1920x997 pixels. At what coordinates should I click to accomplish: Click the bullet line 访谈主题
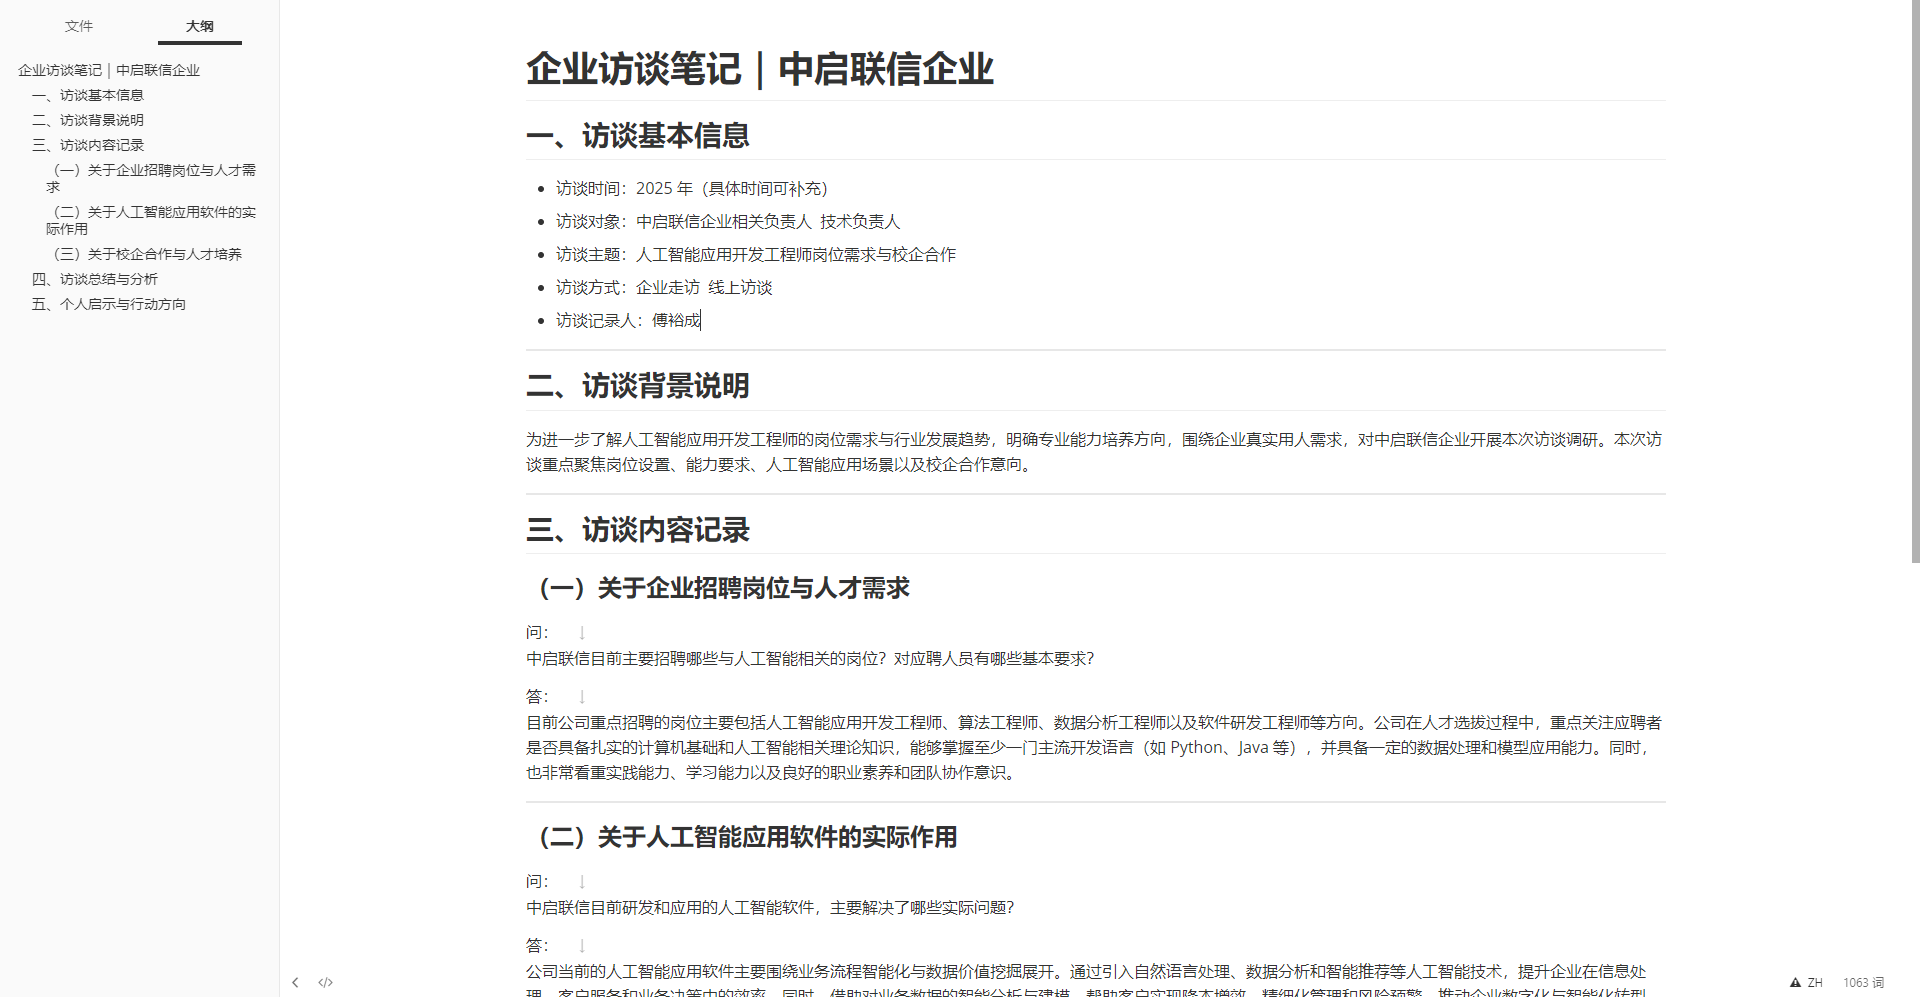pyautogui.click(x=756, y=254)
